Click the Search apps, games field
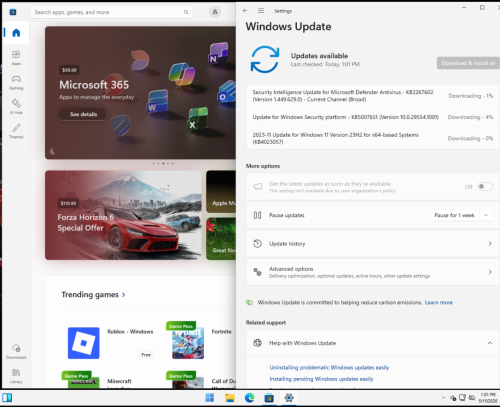Viewport: 500px width, 407px height. [x=112, y=12]
